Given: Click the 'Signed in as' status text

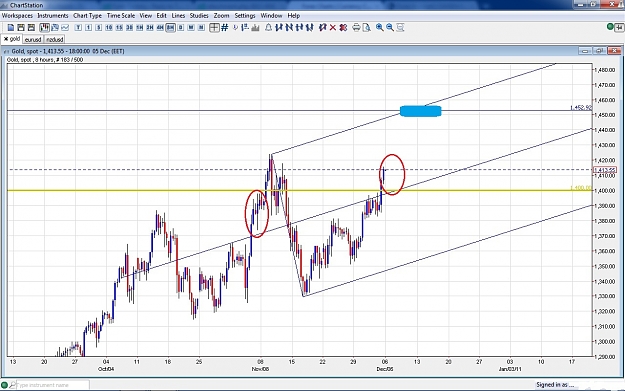Looking at the screenshot, I should [x=555, y=385].
